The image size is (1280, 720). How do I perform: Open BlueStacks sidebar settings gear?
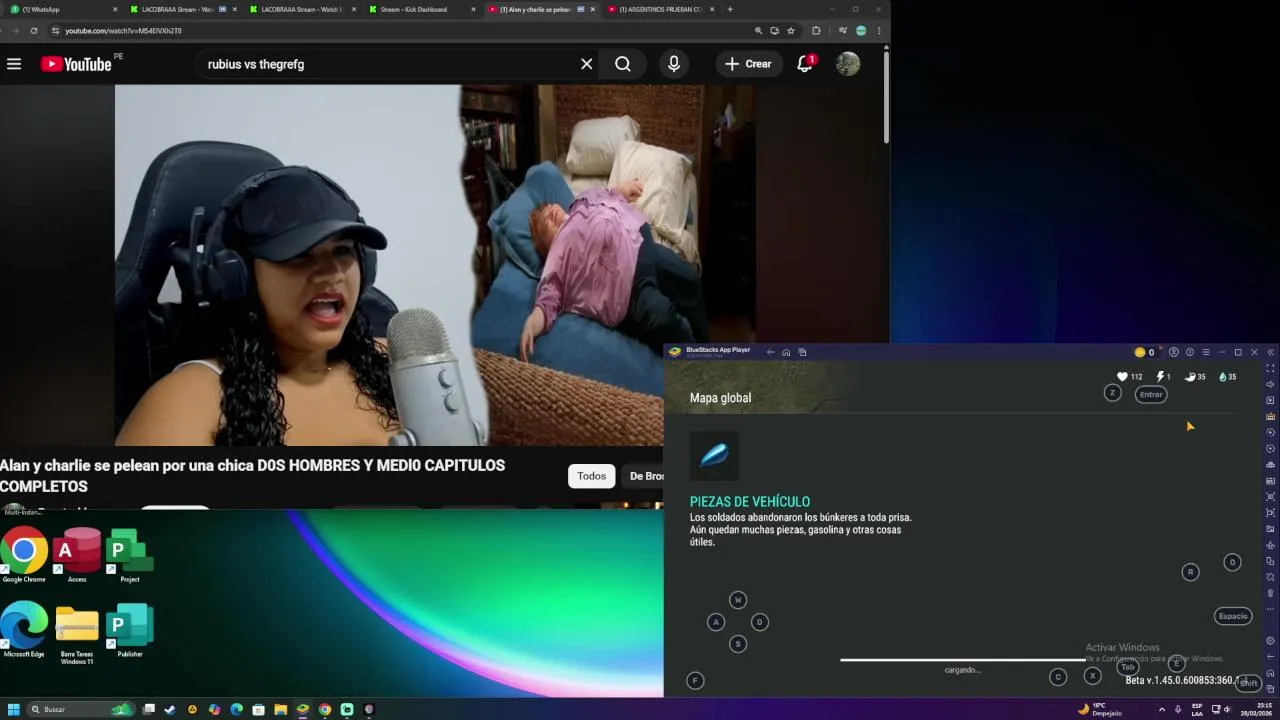[x=1270, y=641]
